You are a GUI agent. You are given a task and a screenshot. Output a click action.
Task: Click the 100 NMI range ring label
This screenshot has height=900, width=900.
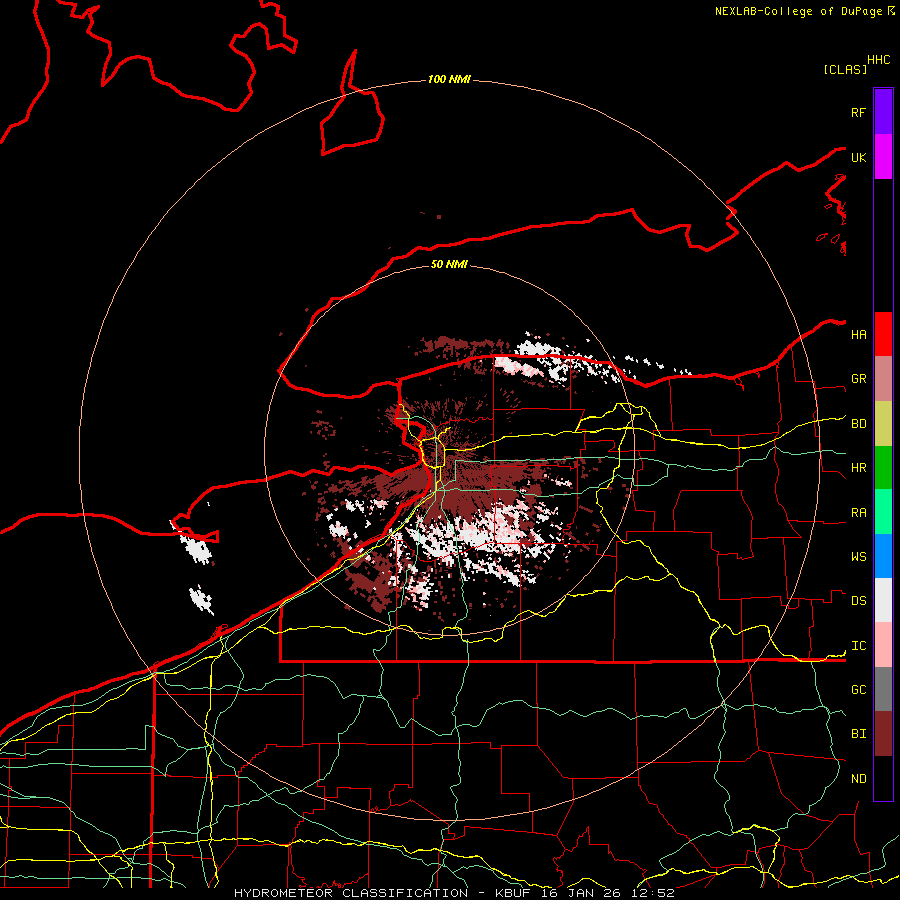449,79
